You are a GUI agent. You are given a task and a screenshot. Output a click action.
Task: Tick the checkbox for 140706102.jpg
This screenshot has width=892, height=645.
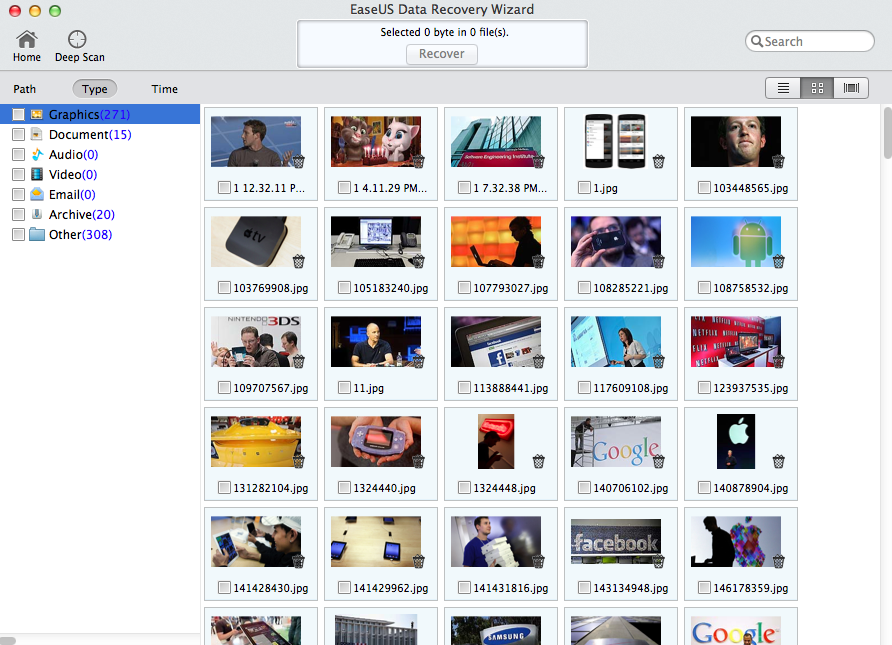click(x=584, y=487)
